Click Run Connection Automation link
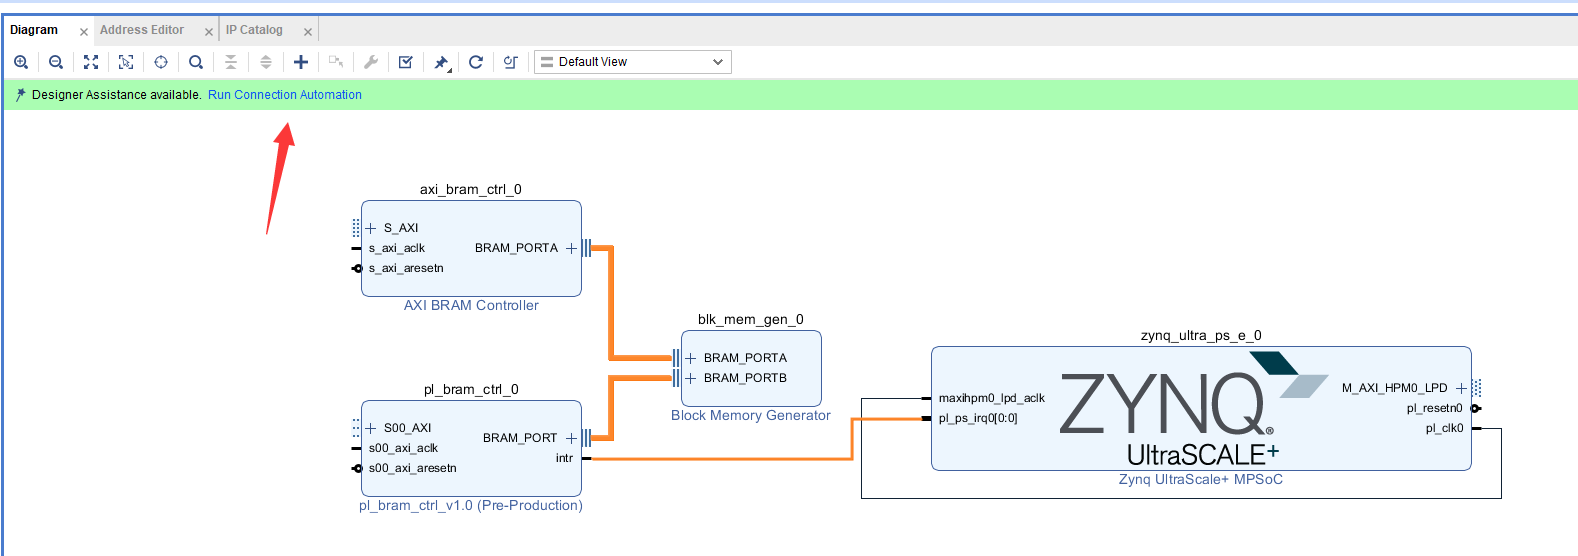The height and width of the screenshot is (556, 1578). [285, 95]
